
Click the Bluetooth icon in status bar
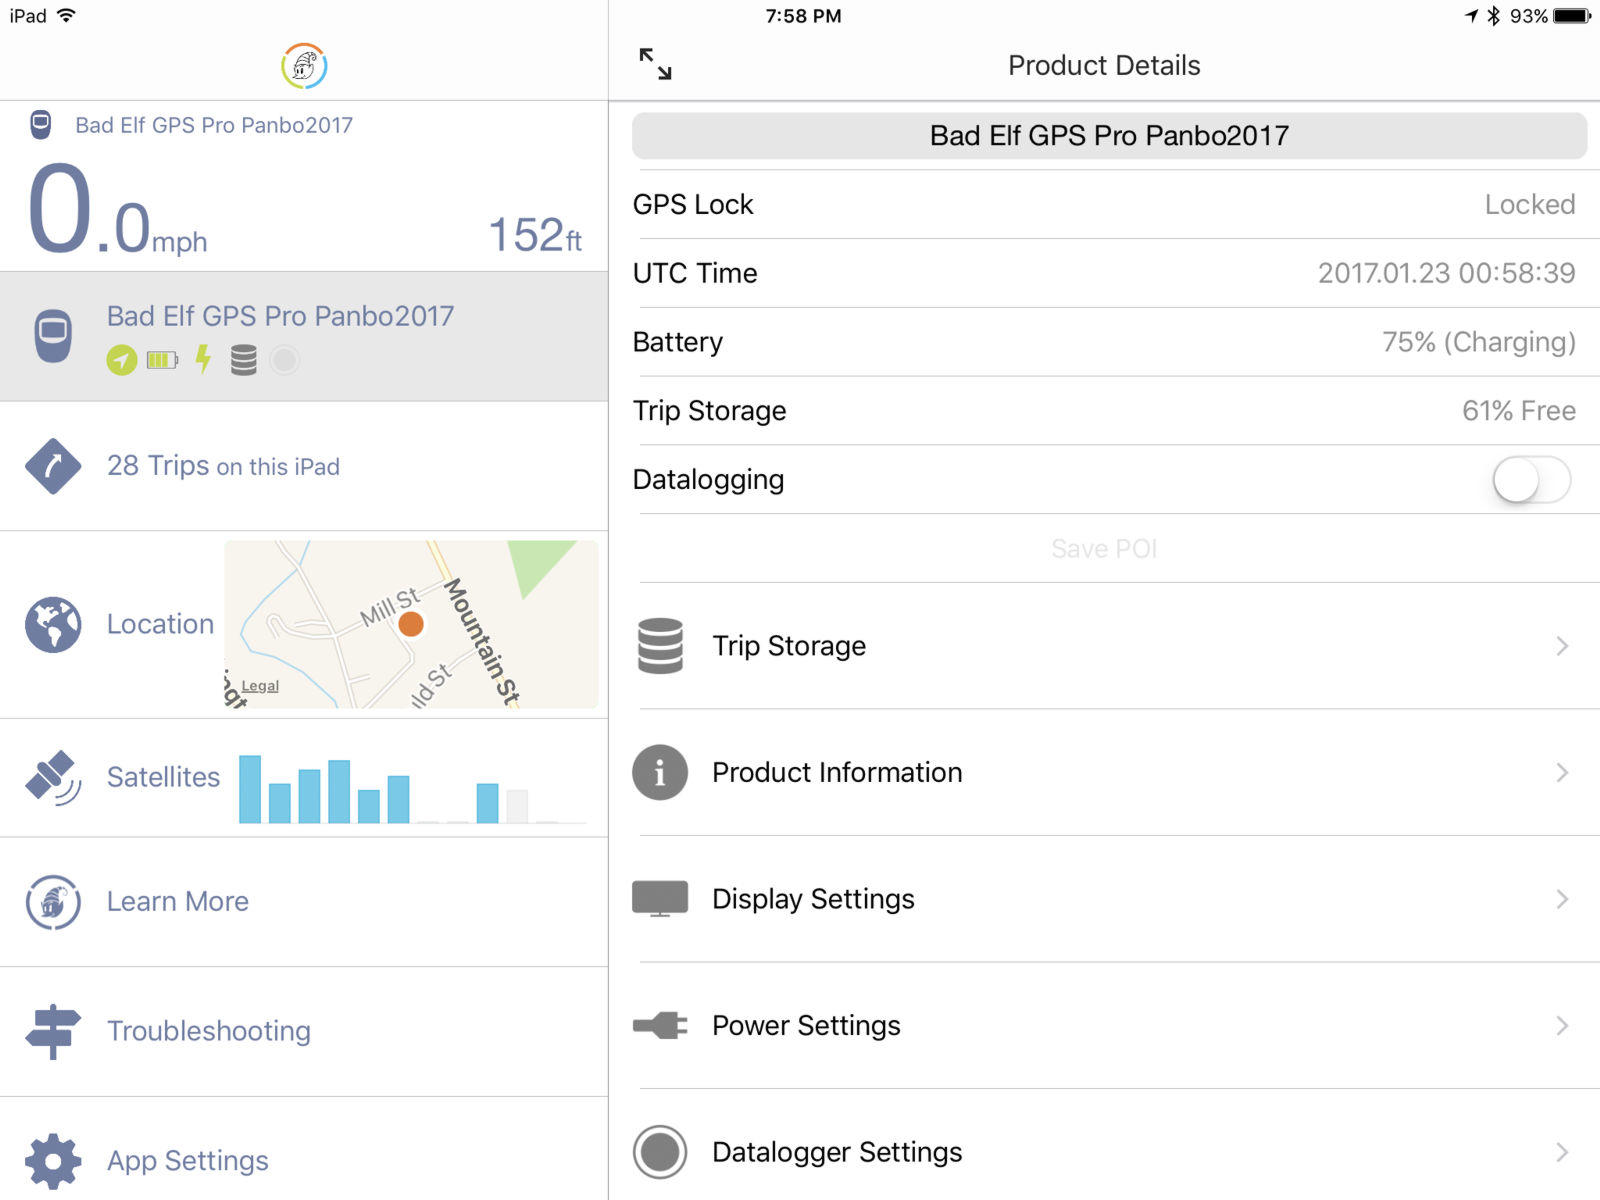(1493, 16)
